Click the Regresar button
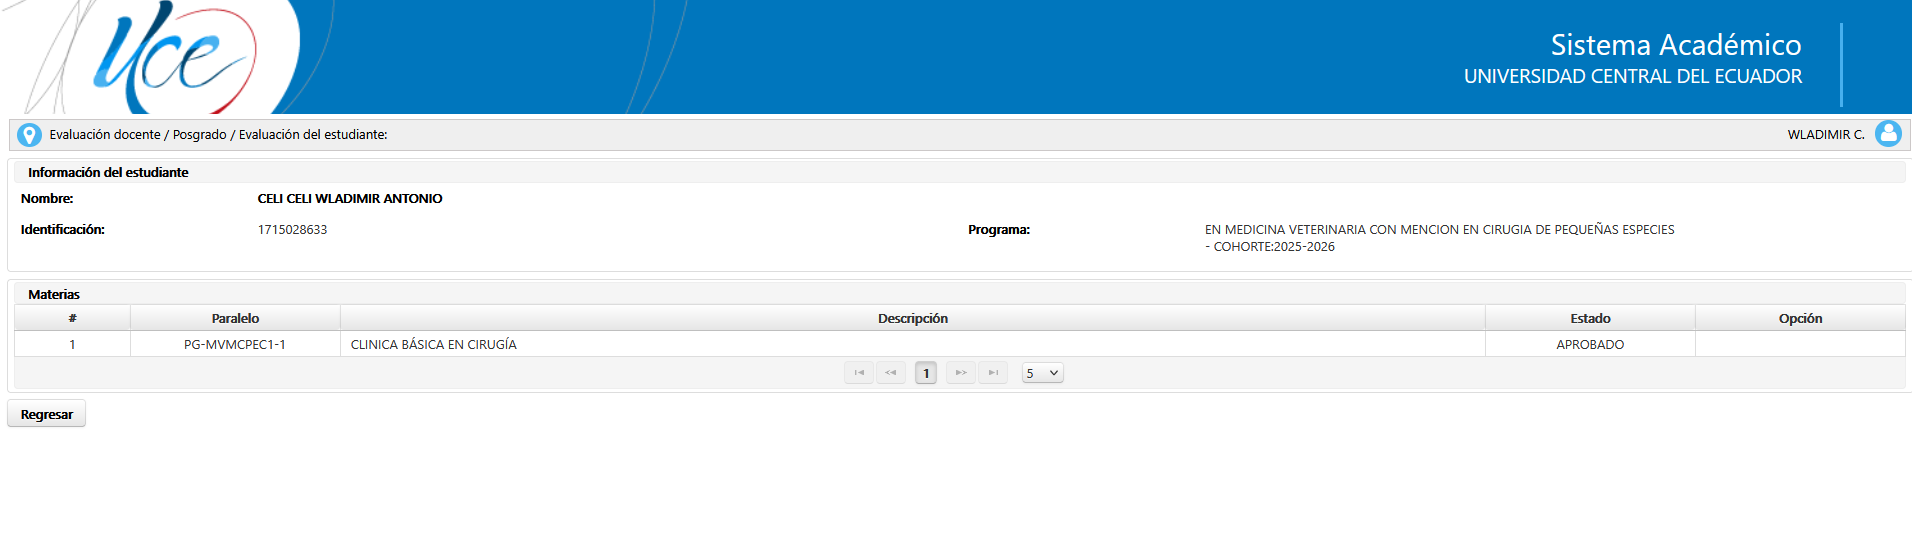Image resolution: width=1912 pixels, height=544 pixels. pyautogui.click(x=47, y=414)
